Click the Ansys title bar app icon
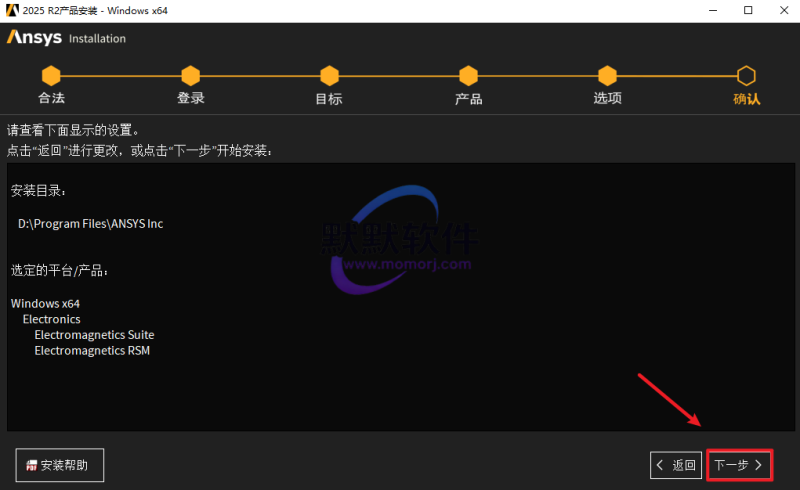The image size is (800, 490). click(12, 10)
